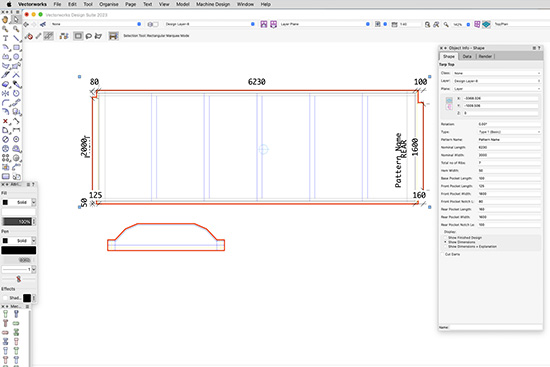This screenshot has width=550, height=367.
Task: Open the Organise menu
Action: coord(109,4)
